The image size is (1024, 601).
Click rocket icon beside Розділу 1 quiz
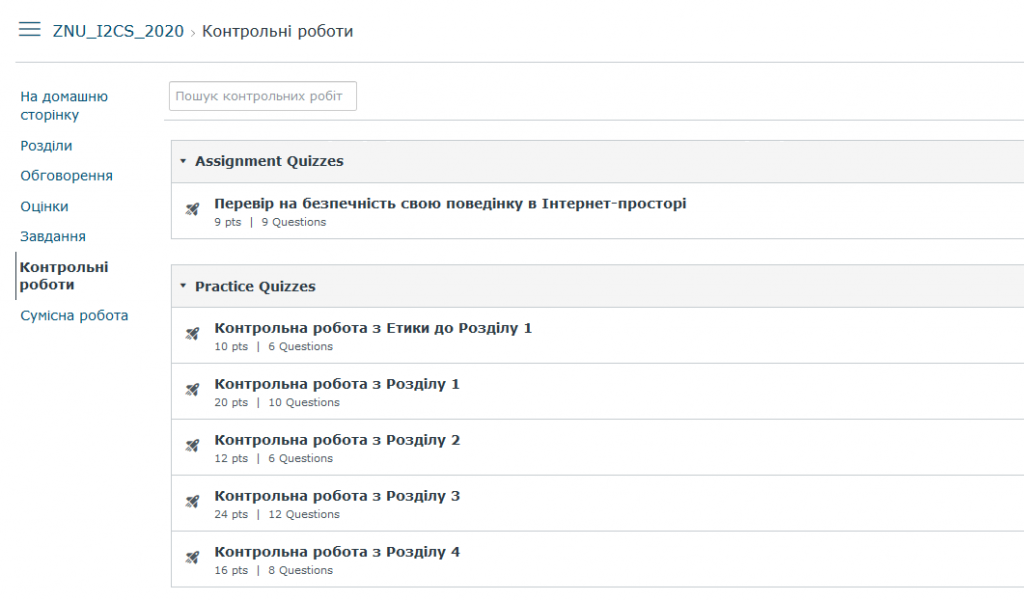click(x=193, y=391)
